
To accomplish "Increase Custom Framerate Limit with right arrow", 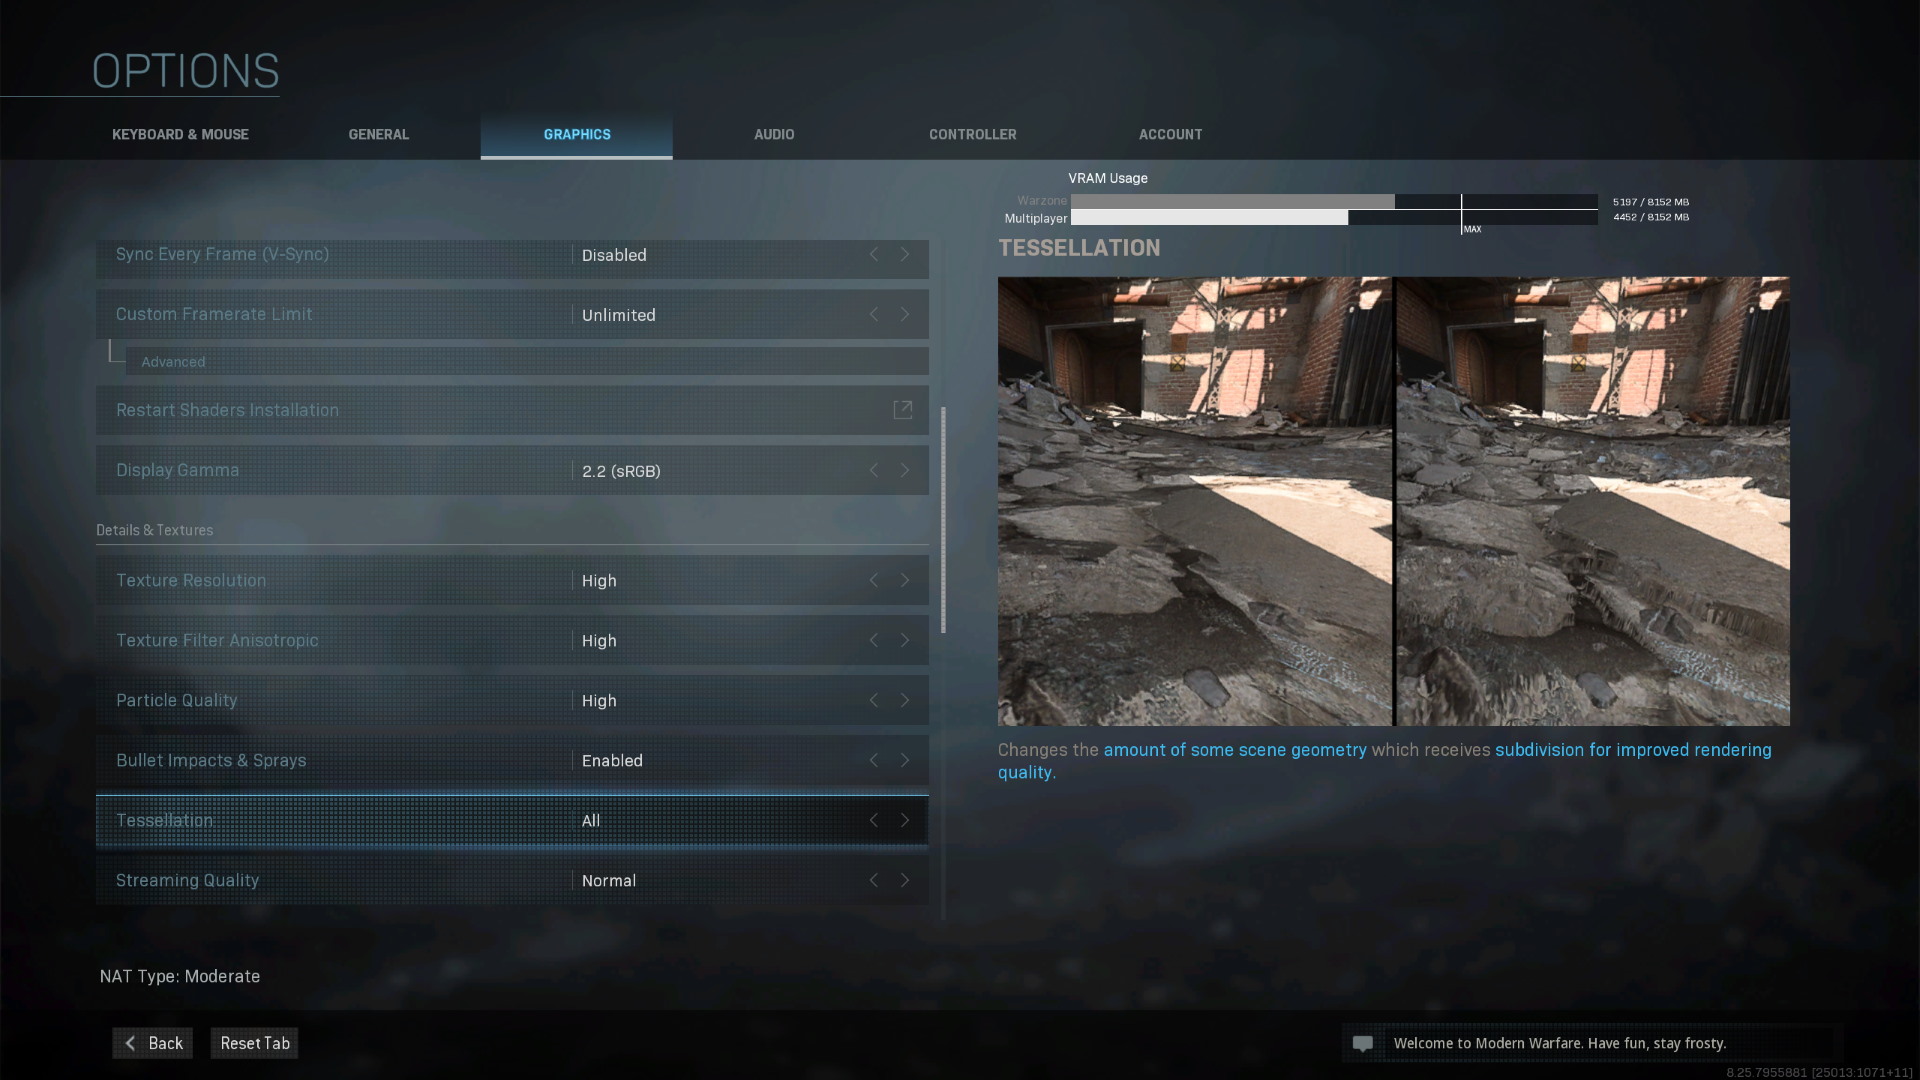I will coord(905,315).
